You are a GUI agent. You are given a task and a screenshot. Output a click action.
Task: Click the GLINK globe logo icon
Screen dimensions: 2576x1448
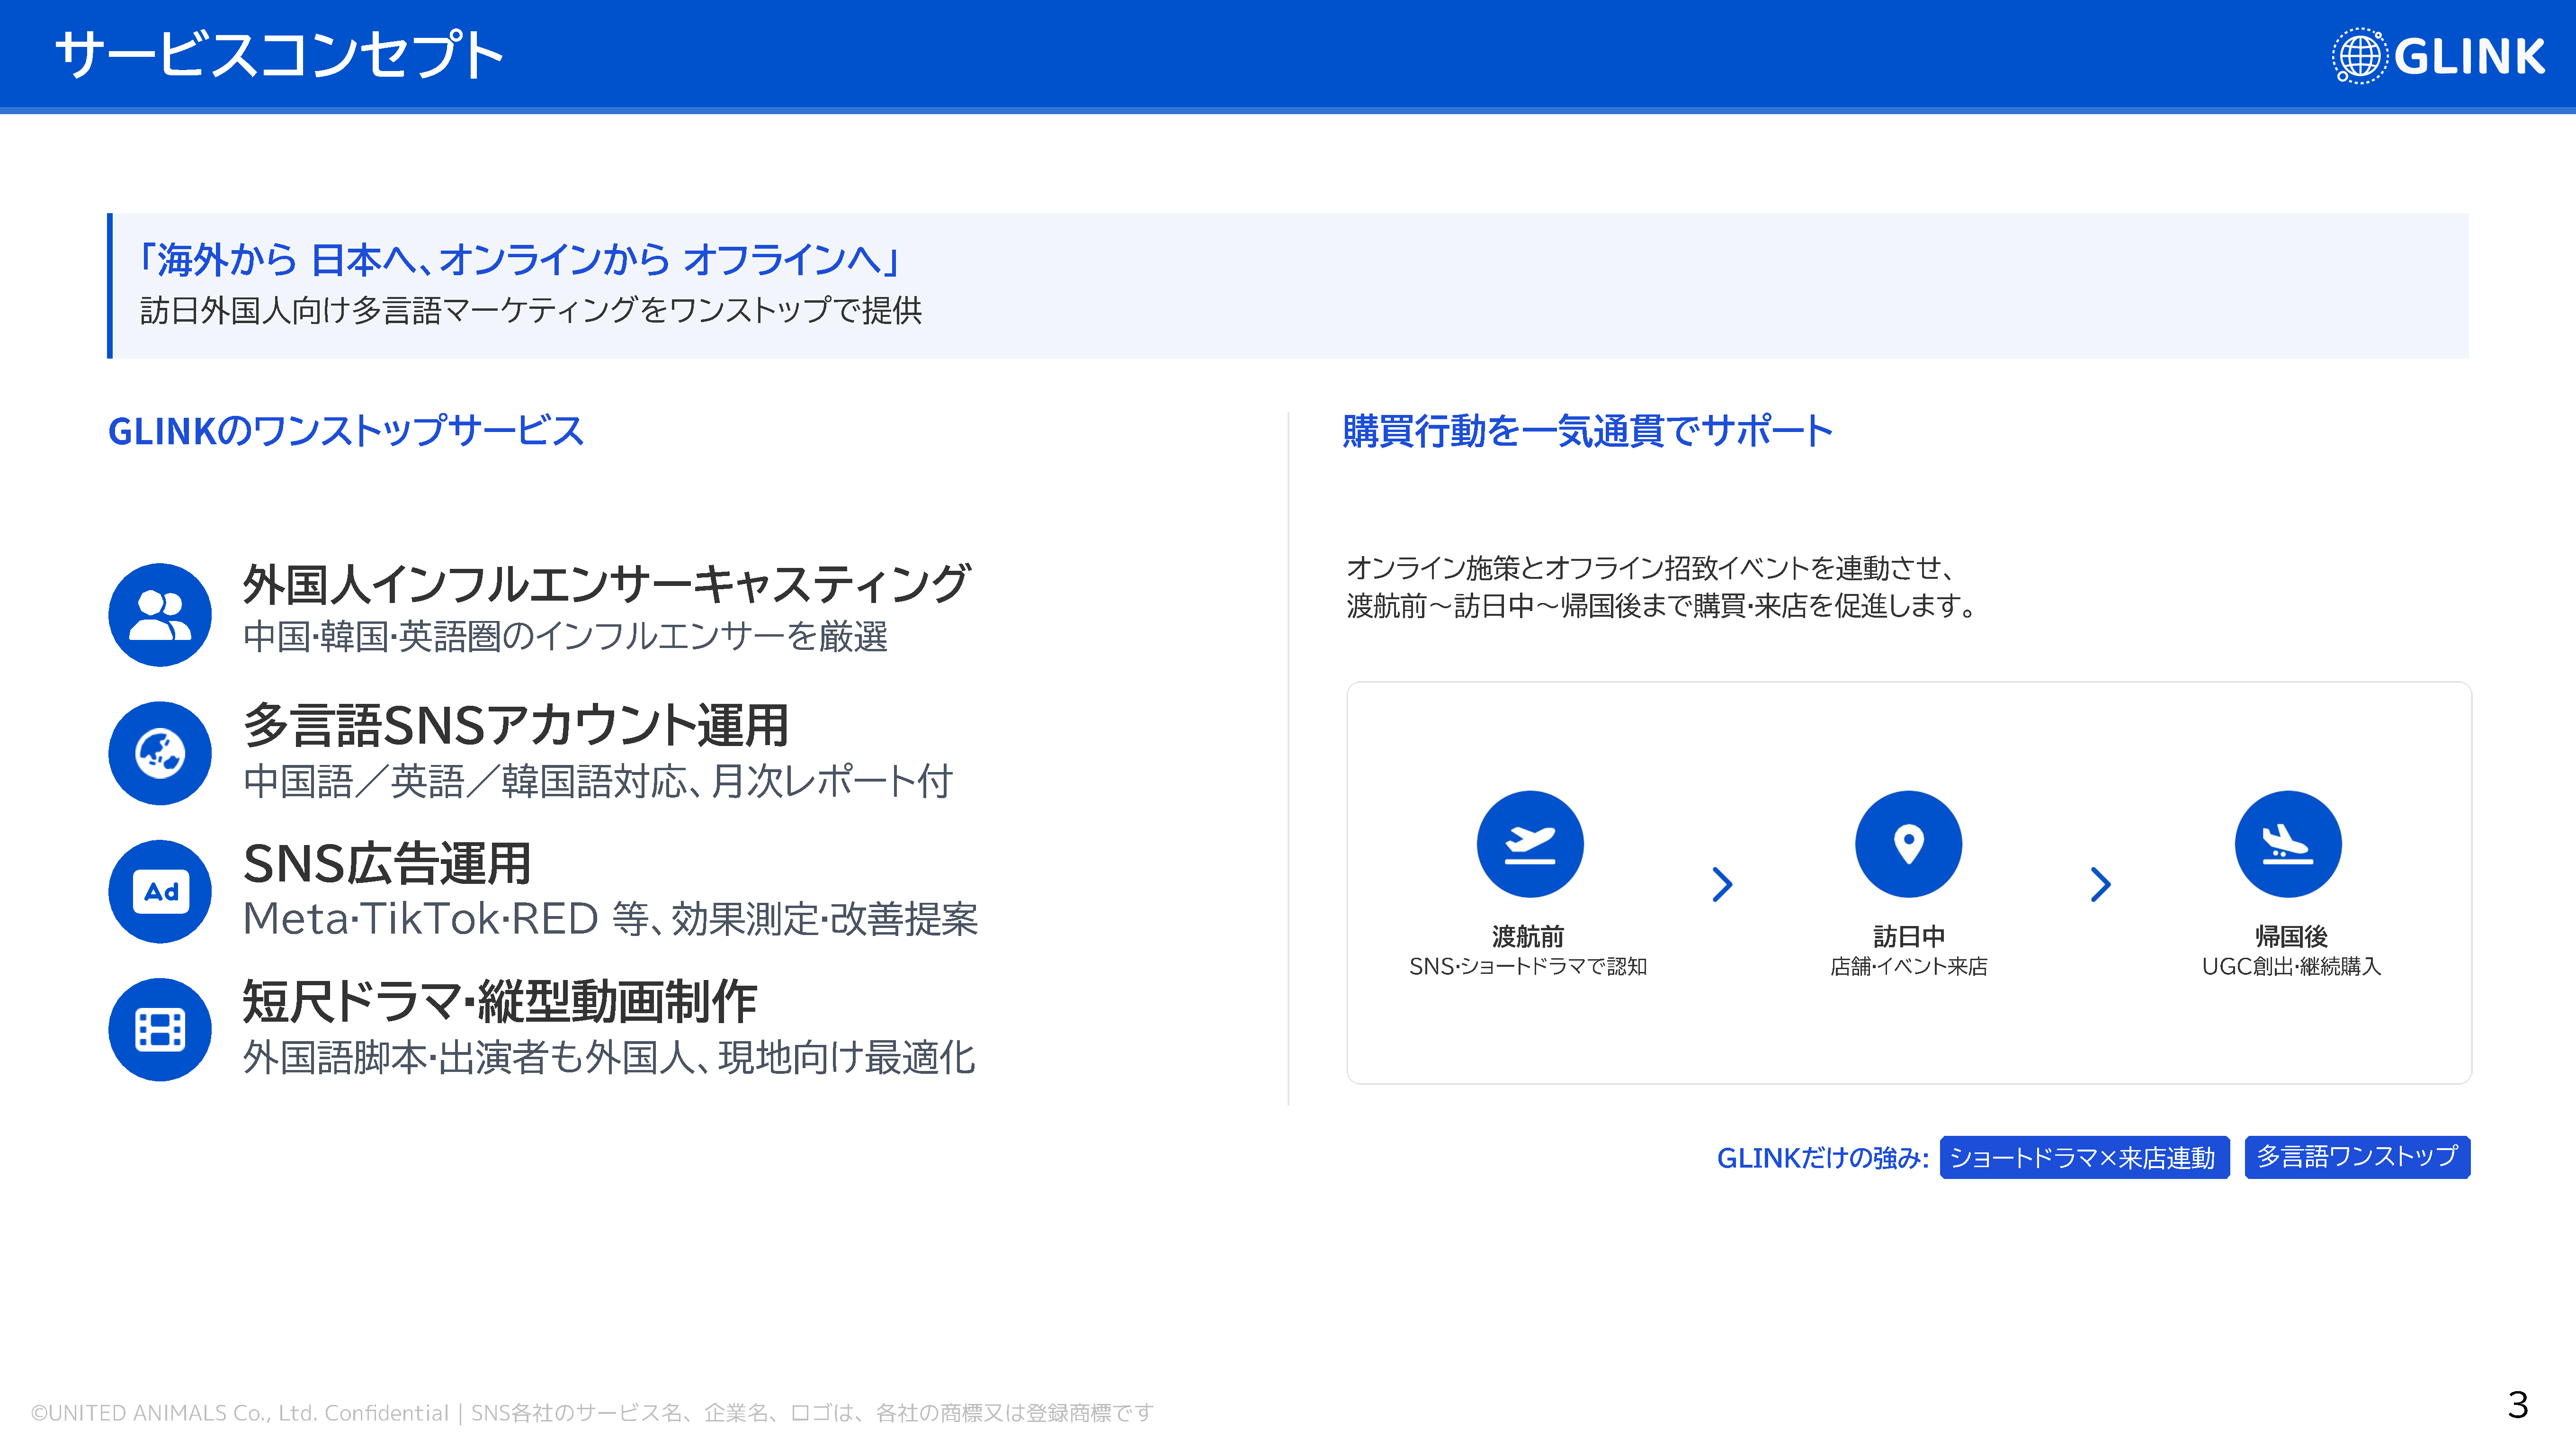(2359, 56)
